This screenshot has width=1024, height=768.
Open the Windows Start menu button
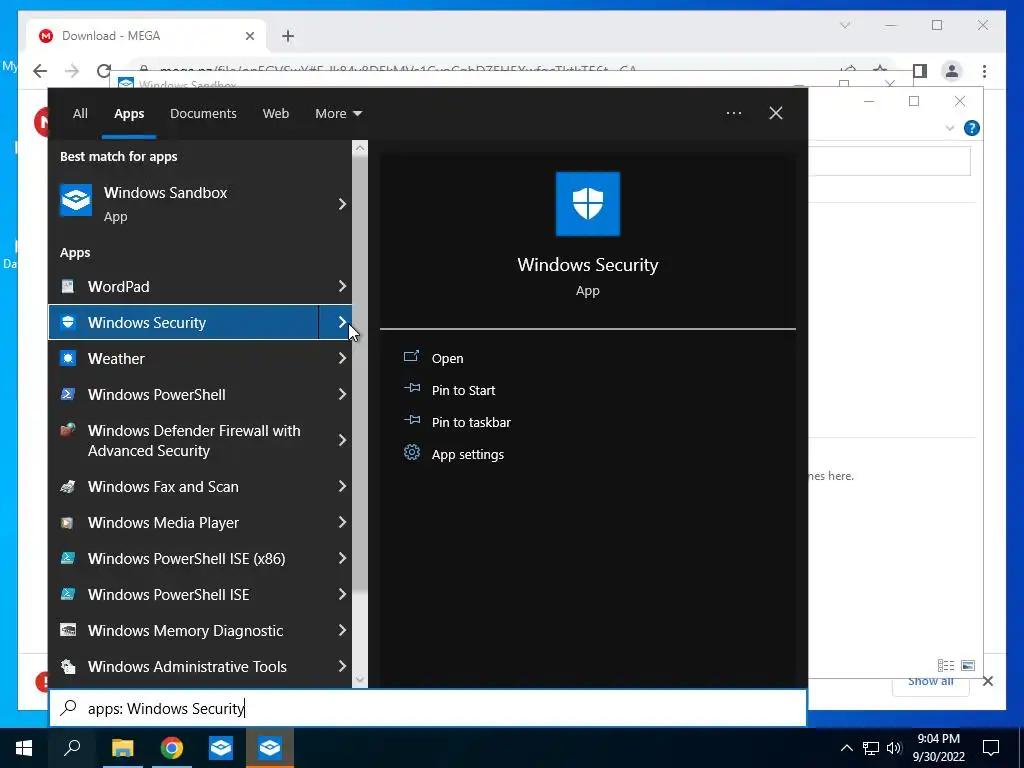[x=24, y=748]
